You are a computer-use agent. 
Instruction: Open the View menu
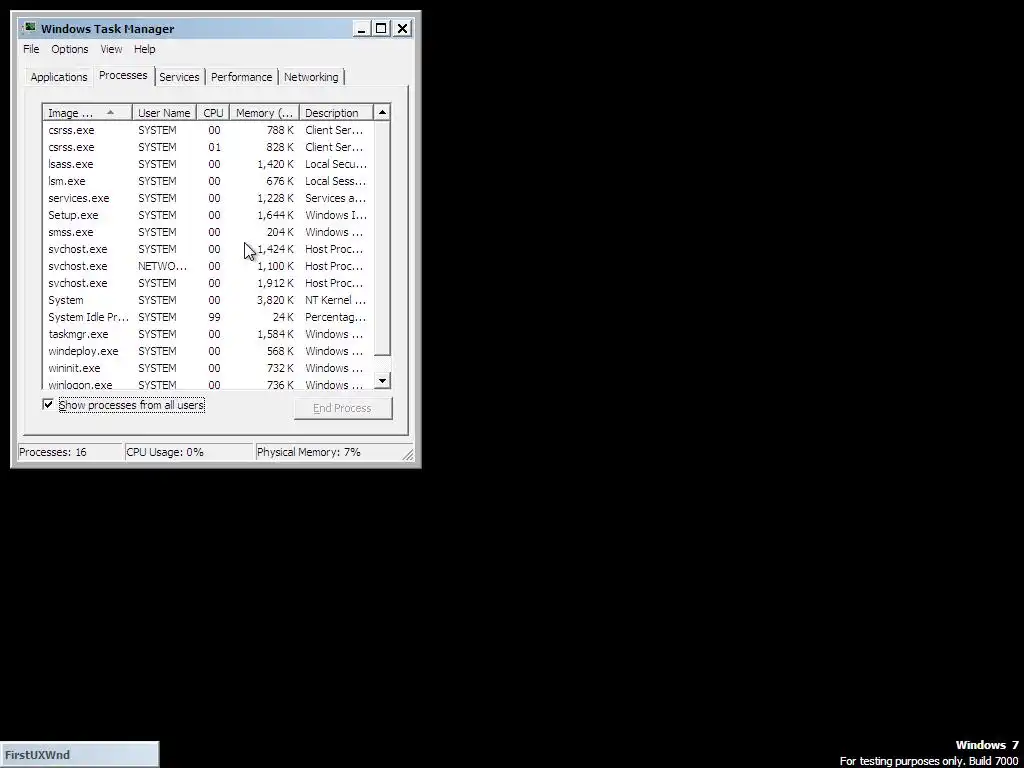coord(111,49)
